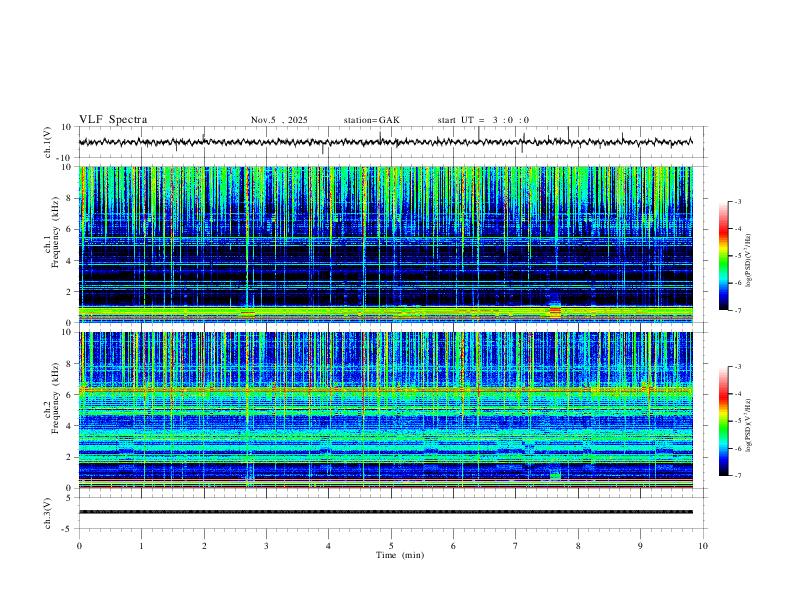Click the 'ch.3(V)' axis label
792x612 pixels.
(x=48, y=513)
